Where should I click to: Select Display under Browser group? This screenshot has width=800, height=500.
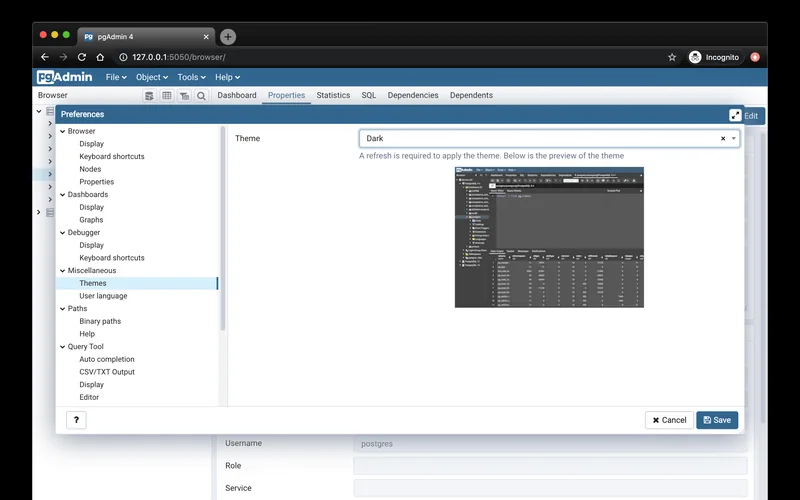[x=91, y=144]
